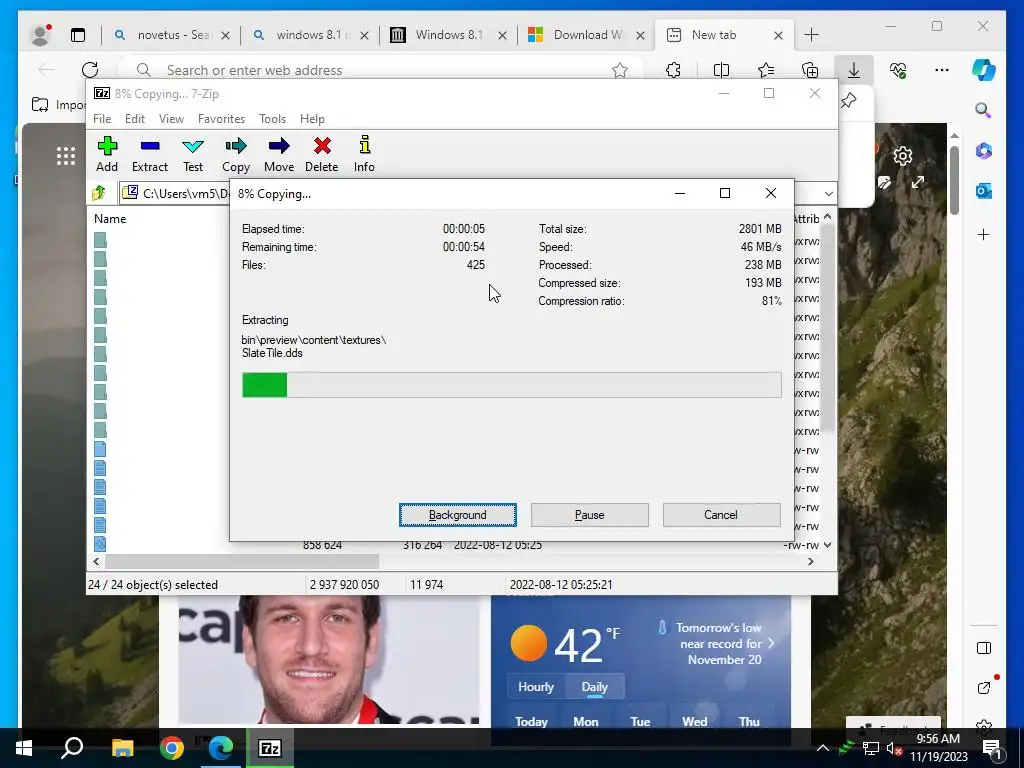Image resolution: width=1024 pixels, height=768 pixels.
Task: Open browser essentials heart icon
Action: pos(898,70)
